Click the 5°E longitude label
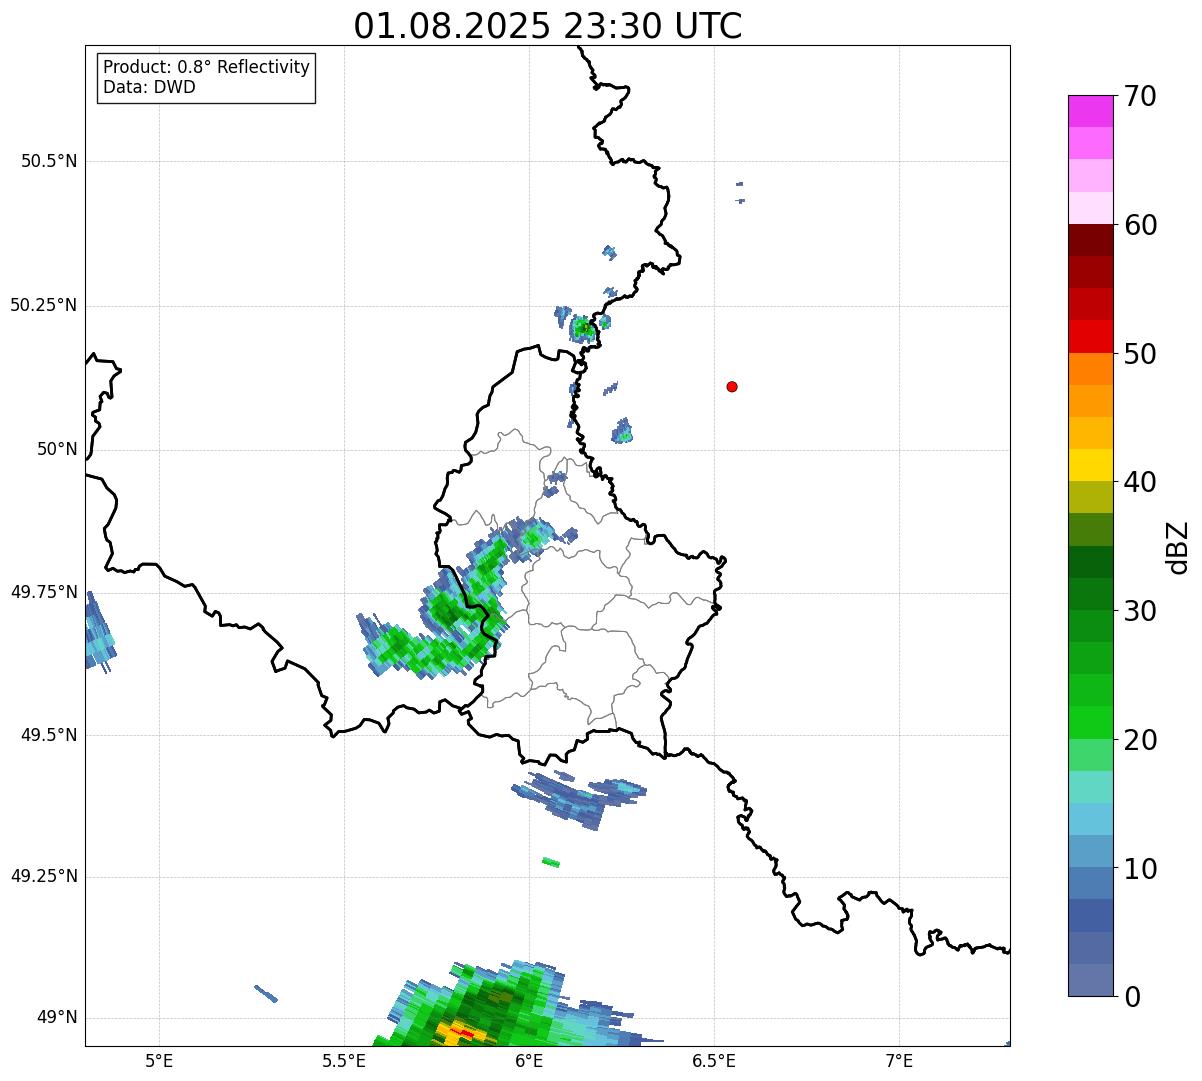 click(159, 1060)
